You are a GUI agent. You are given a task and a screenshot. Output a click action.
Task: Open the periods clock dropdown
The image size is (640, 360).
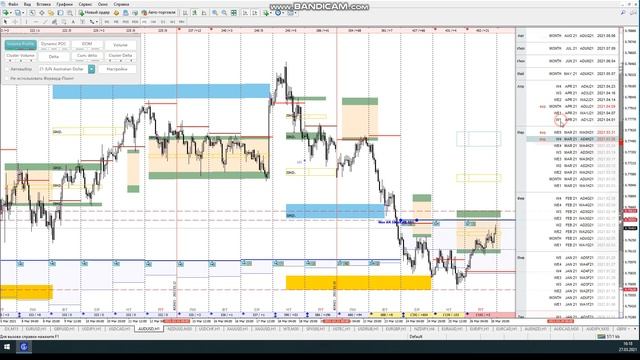point(280,13)
